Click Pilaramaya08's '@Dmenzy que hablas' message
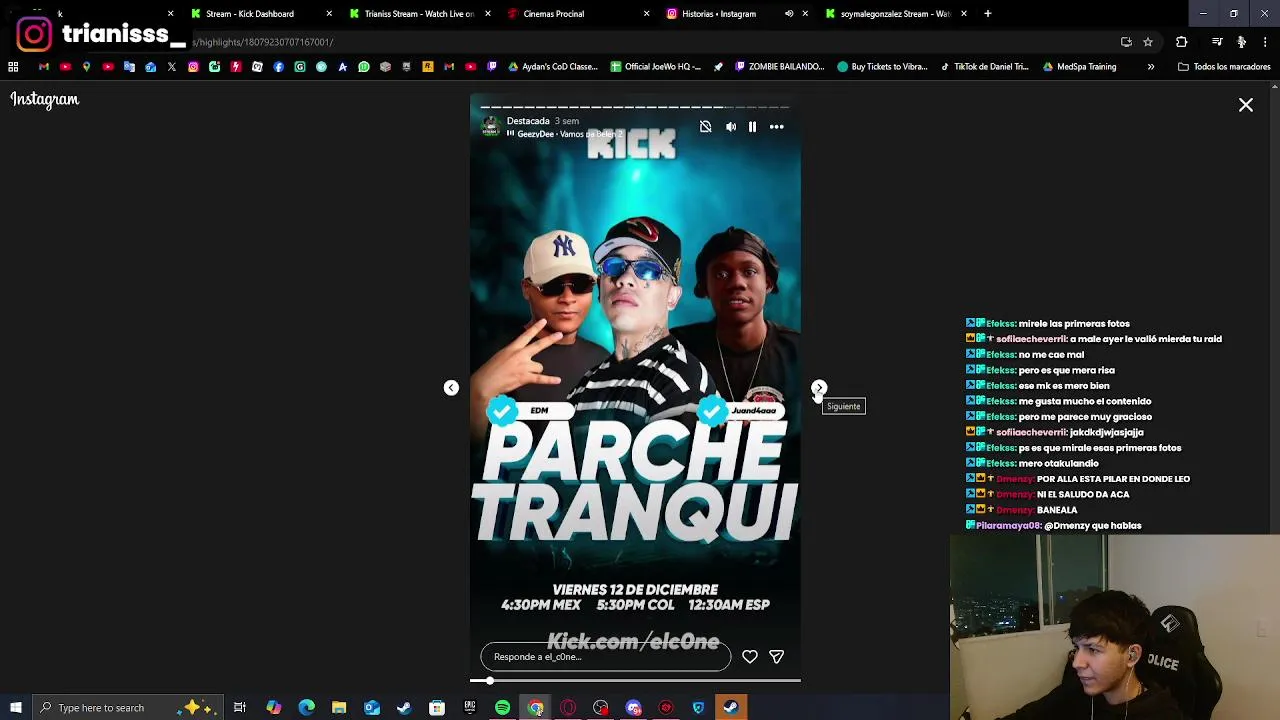 1093,526
